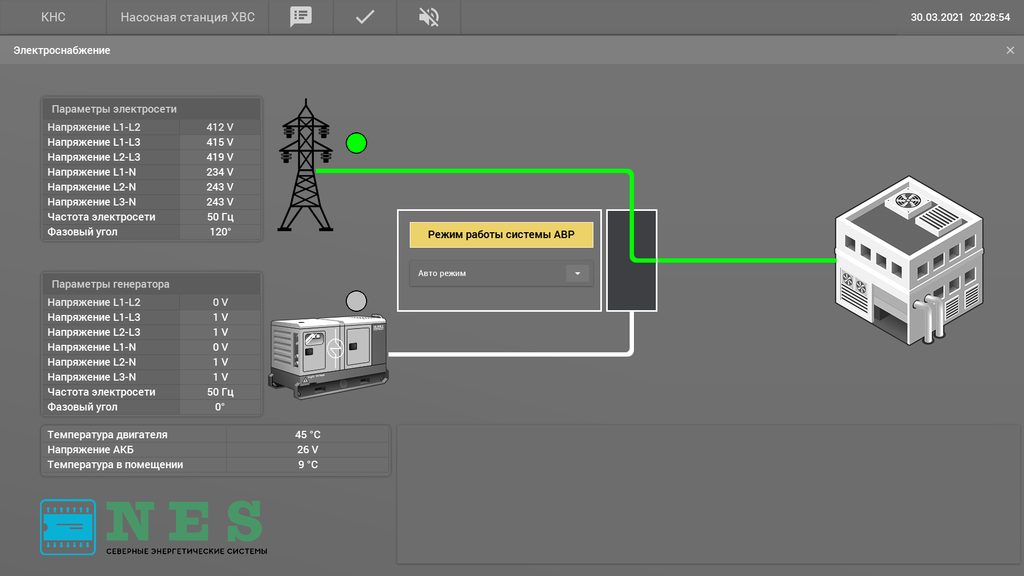
Task: Click the dark ABP transfer switch block
Action: click(631, 260)
